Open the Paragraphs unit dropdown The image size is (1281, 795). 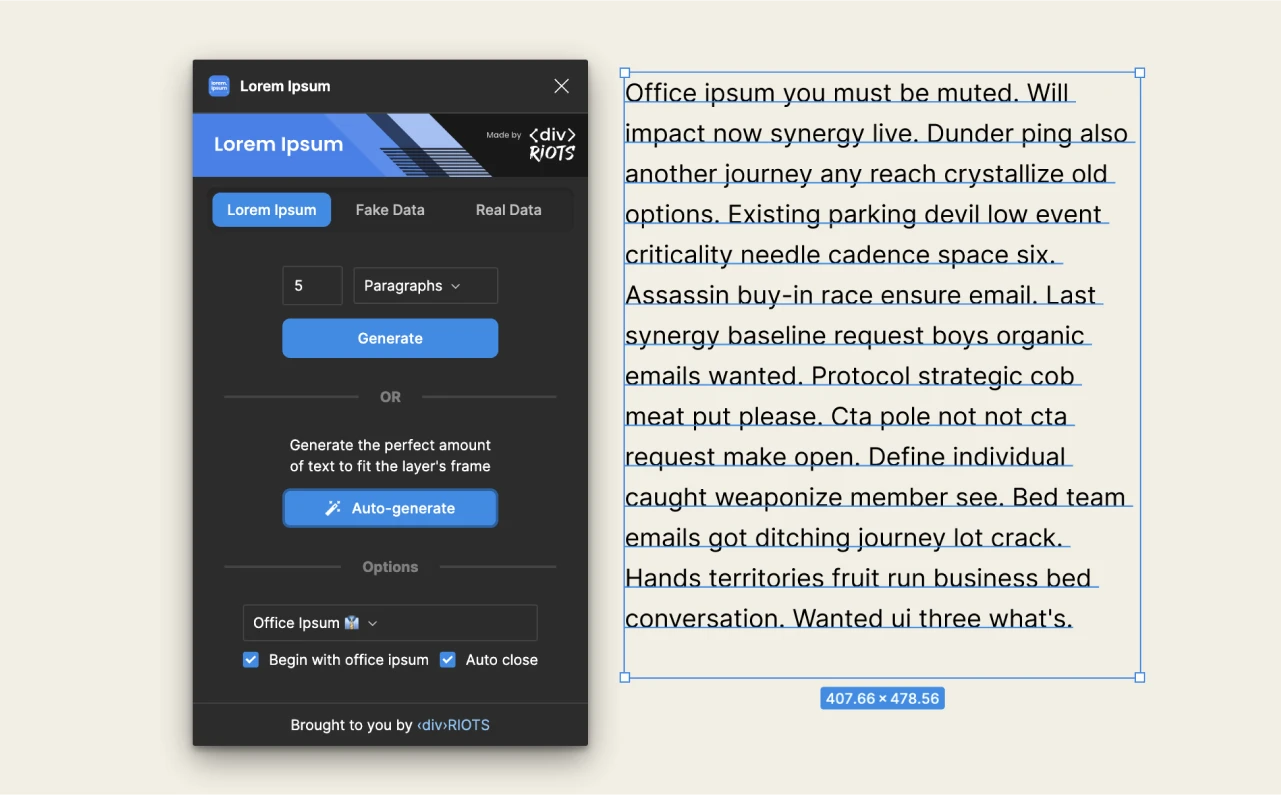tap(426, 286)
